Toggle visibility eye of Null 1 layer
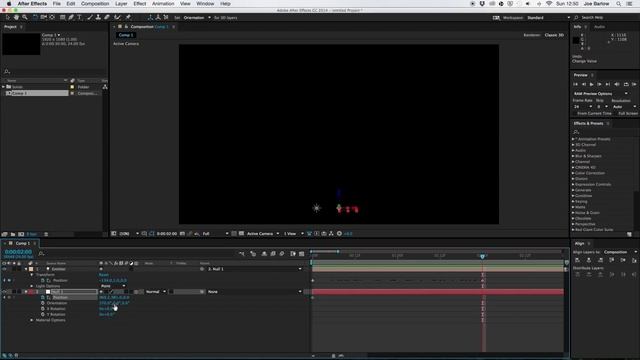 click(4, 292)
